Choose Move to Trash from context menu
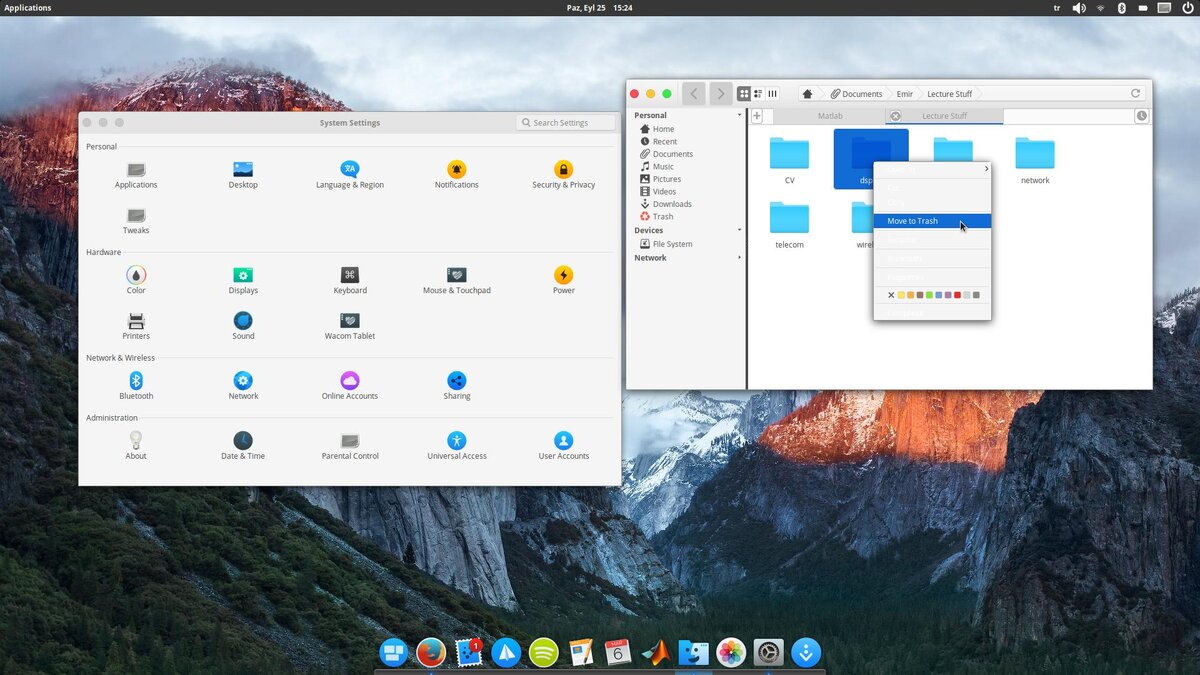Screen dimensions: 1200x675 point(932,221)
